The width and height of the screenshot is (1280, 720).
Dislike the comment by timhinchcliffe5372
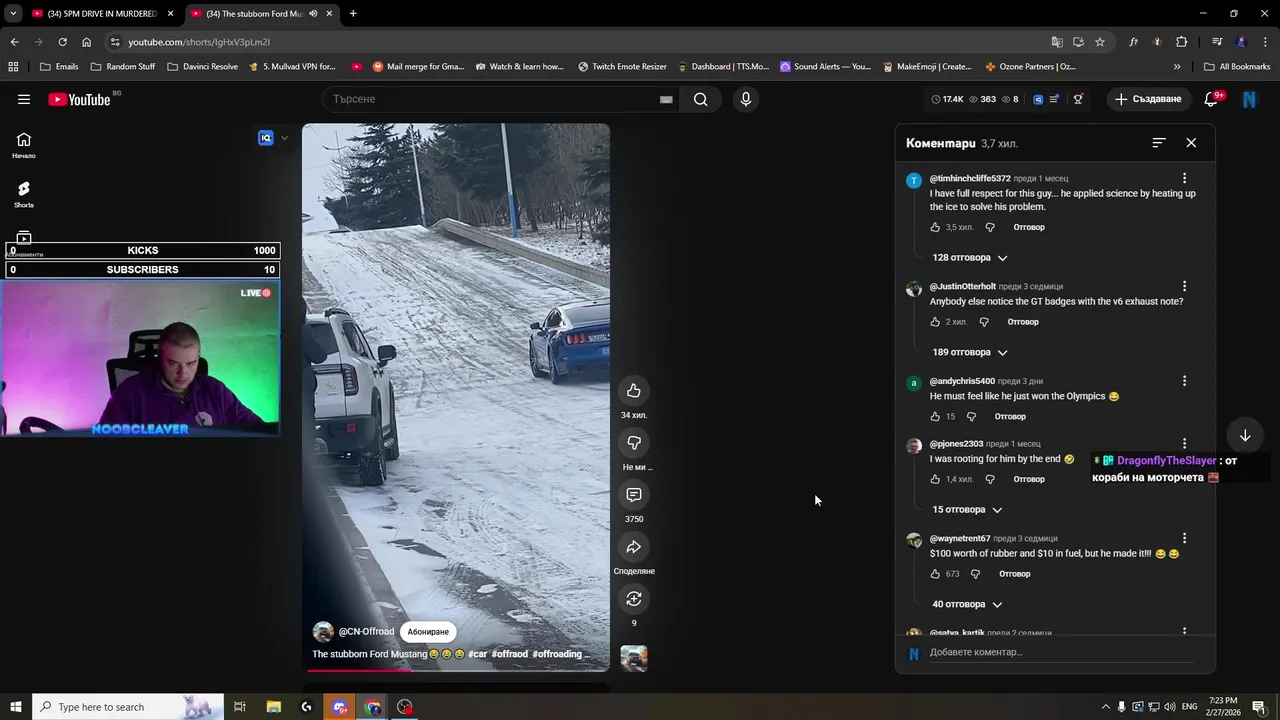[990, 227]
